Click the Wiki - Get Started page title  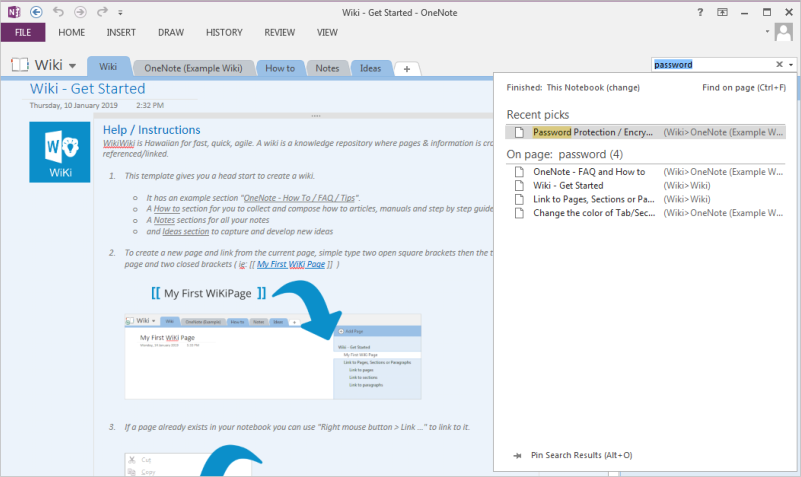pos(87,88)
